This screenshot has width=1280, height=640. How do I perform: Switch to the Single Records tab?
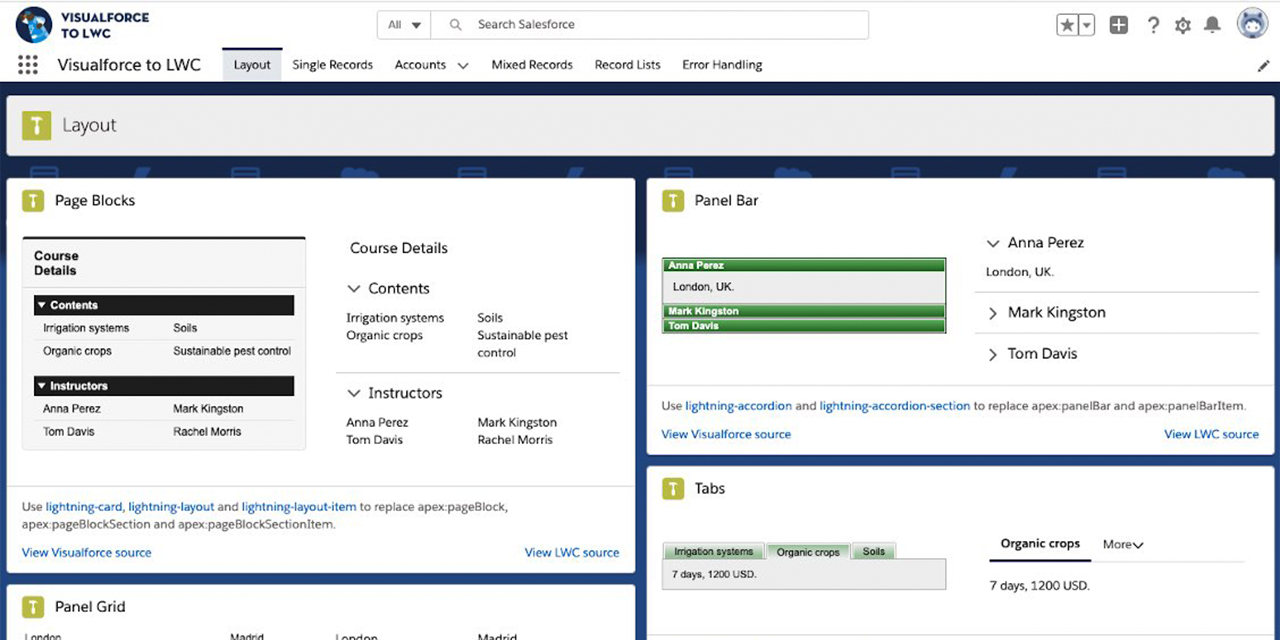[332, 65]
